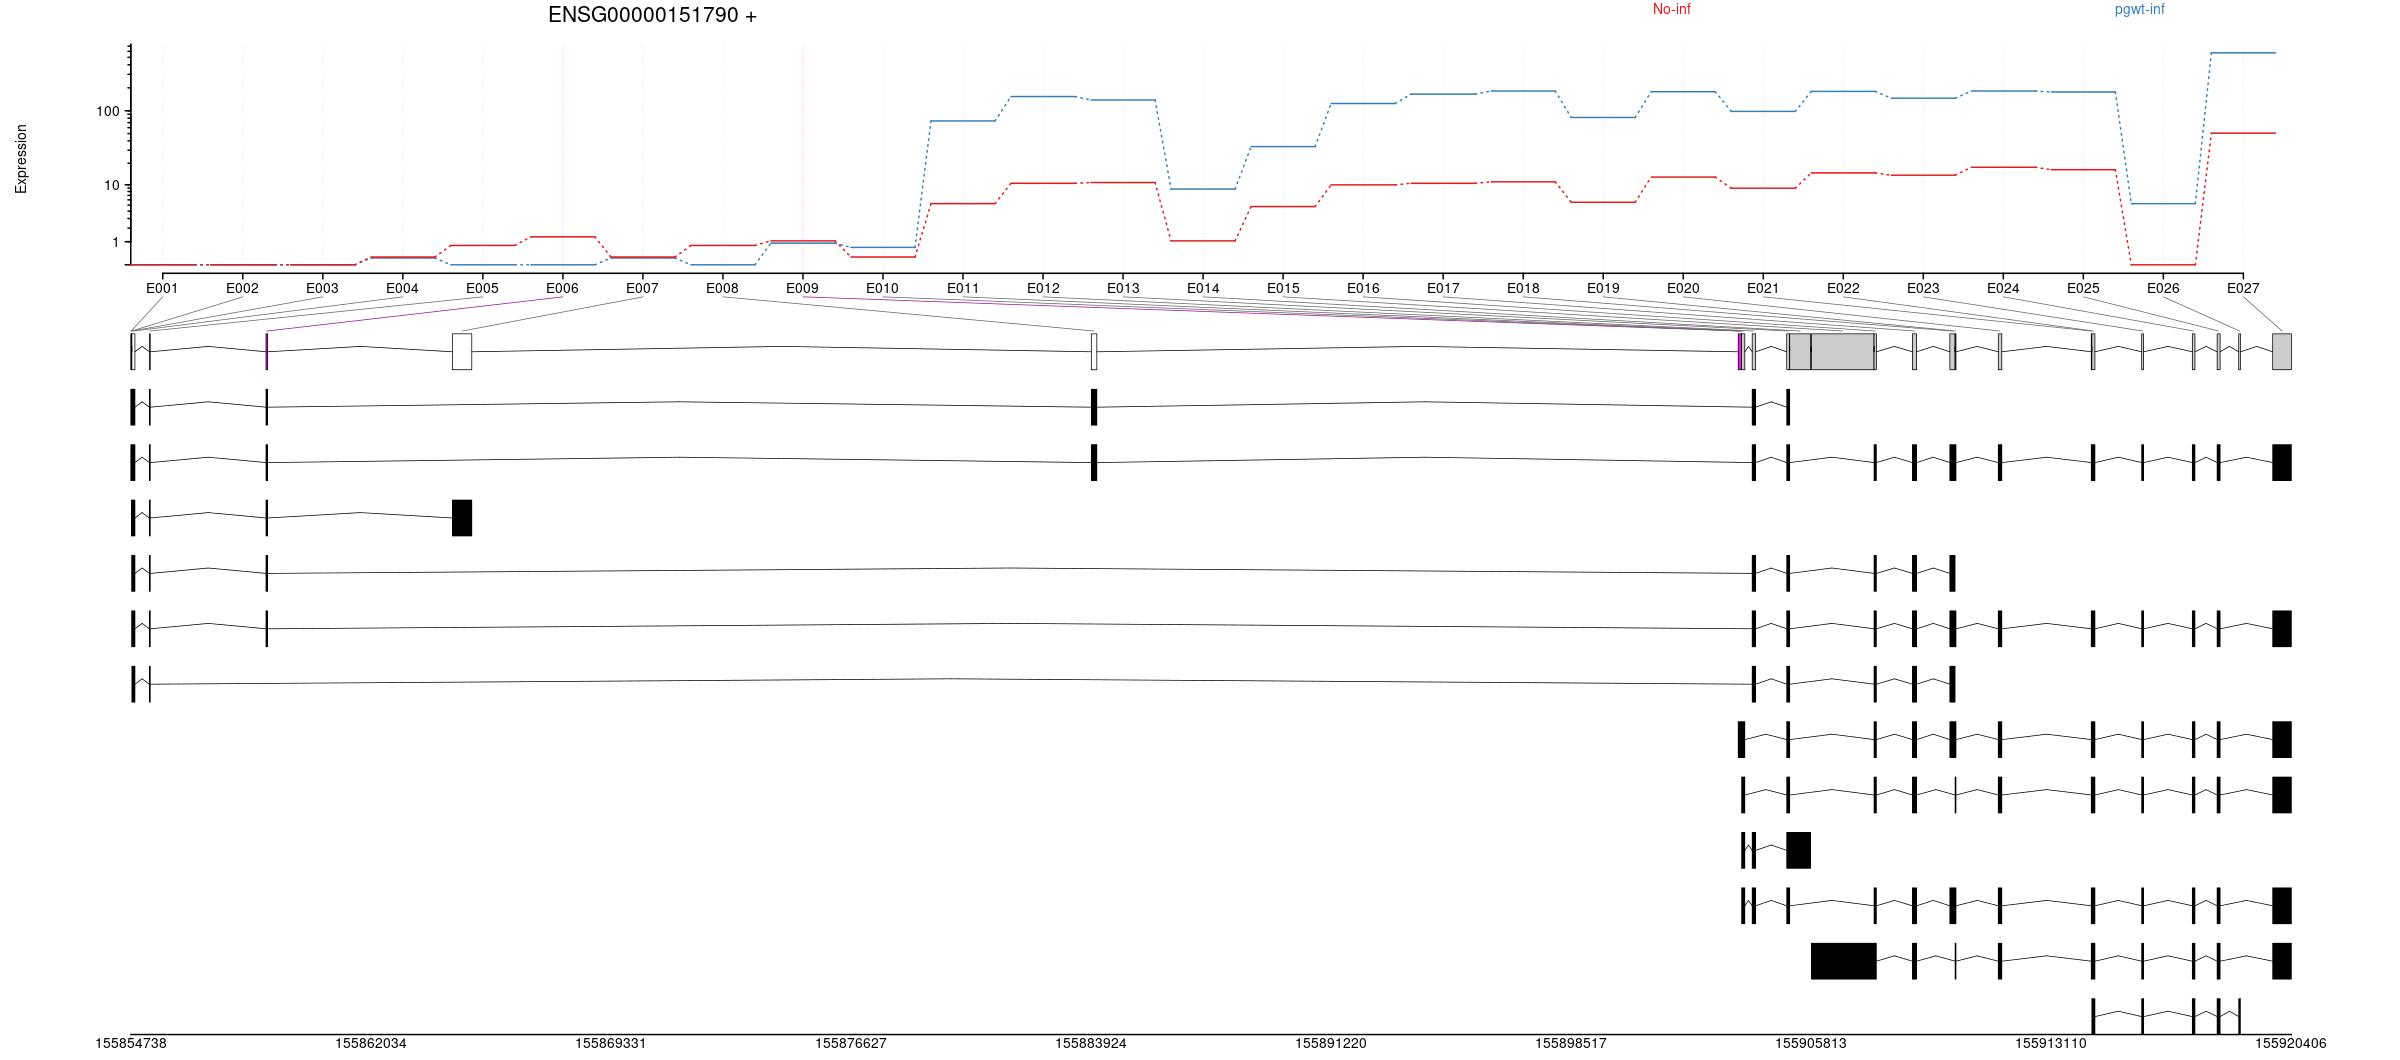Select the E016 exon label
This screenshot has height=1060, width=2400.
click(1363, 288)
